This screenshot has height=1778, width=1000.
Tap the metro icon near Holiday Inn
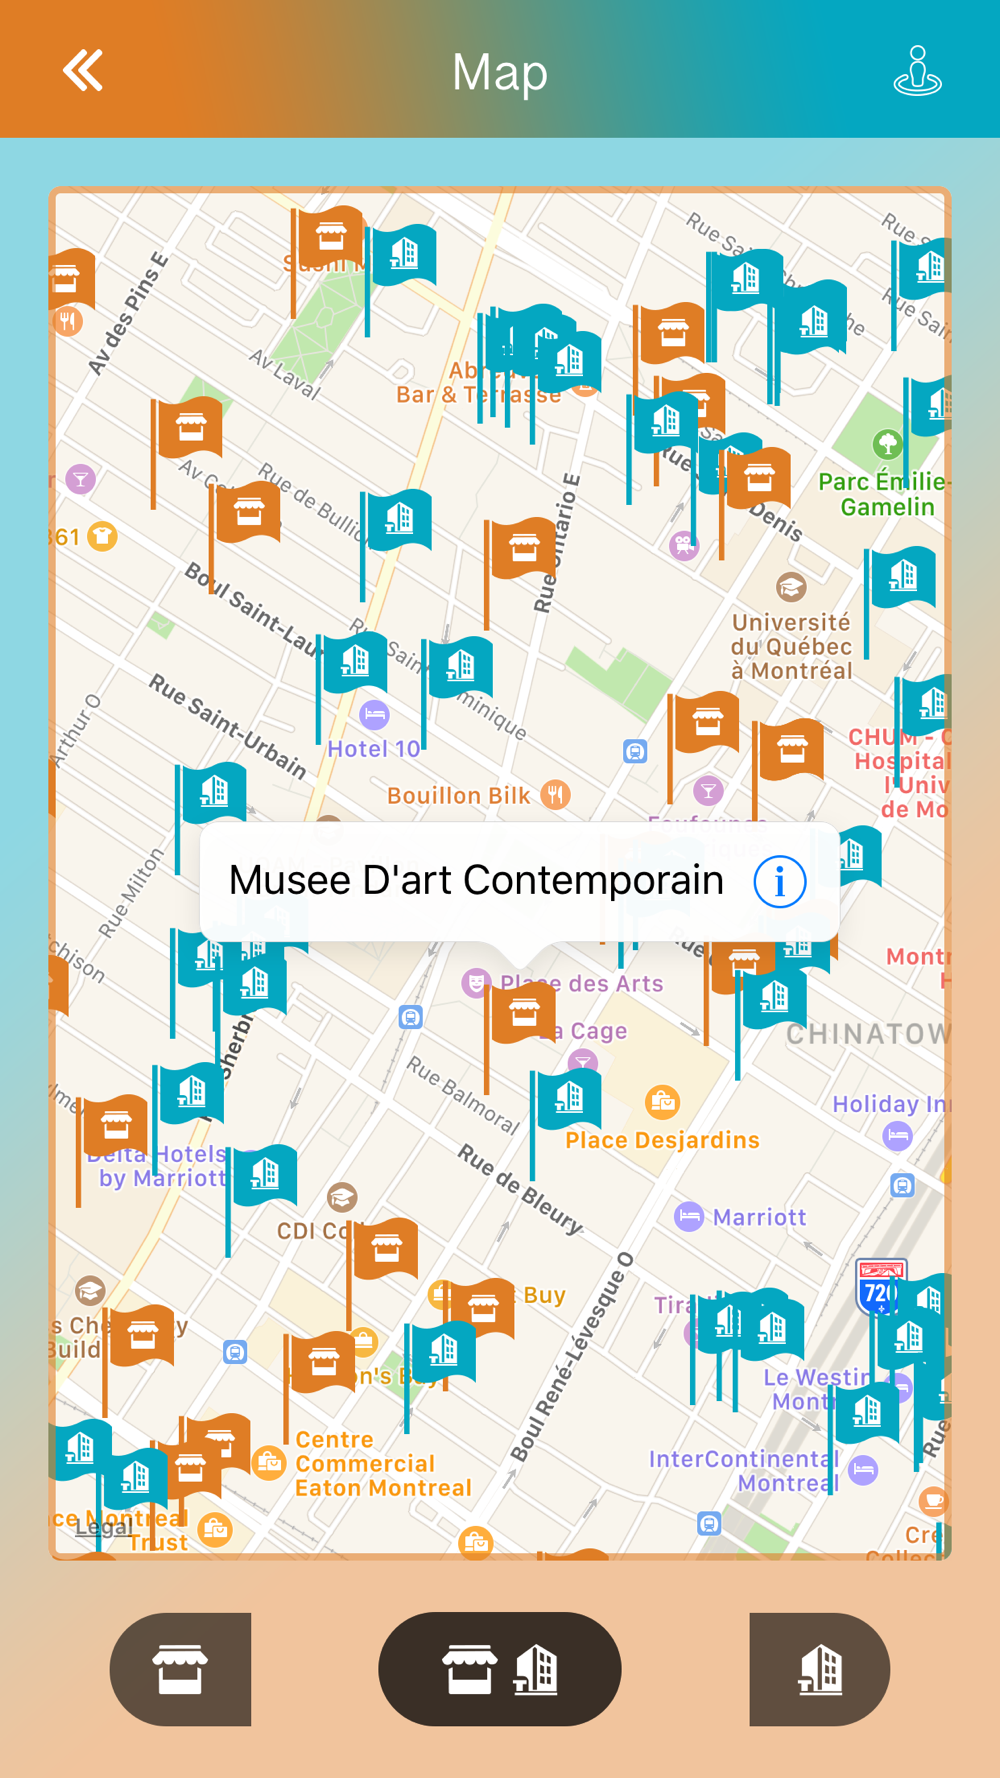click(902, 1186)
